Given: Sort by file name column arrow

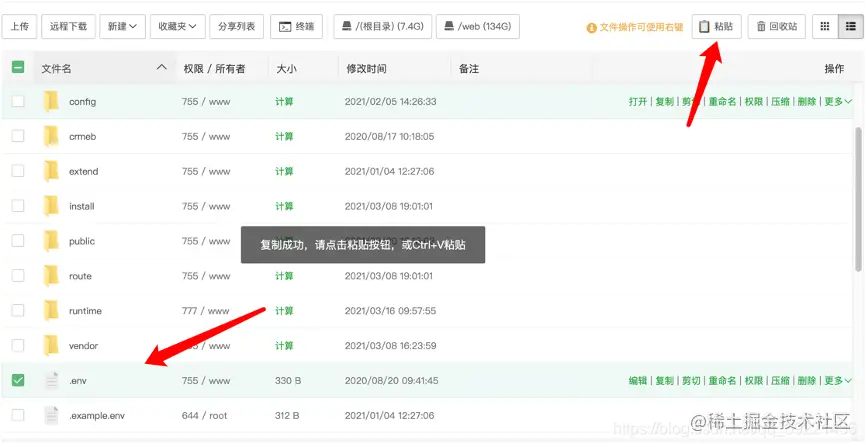Looking at the screenshot, I should tap(161, 67).
